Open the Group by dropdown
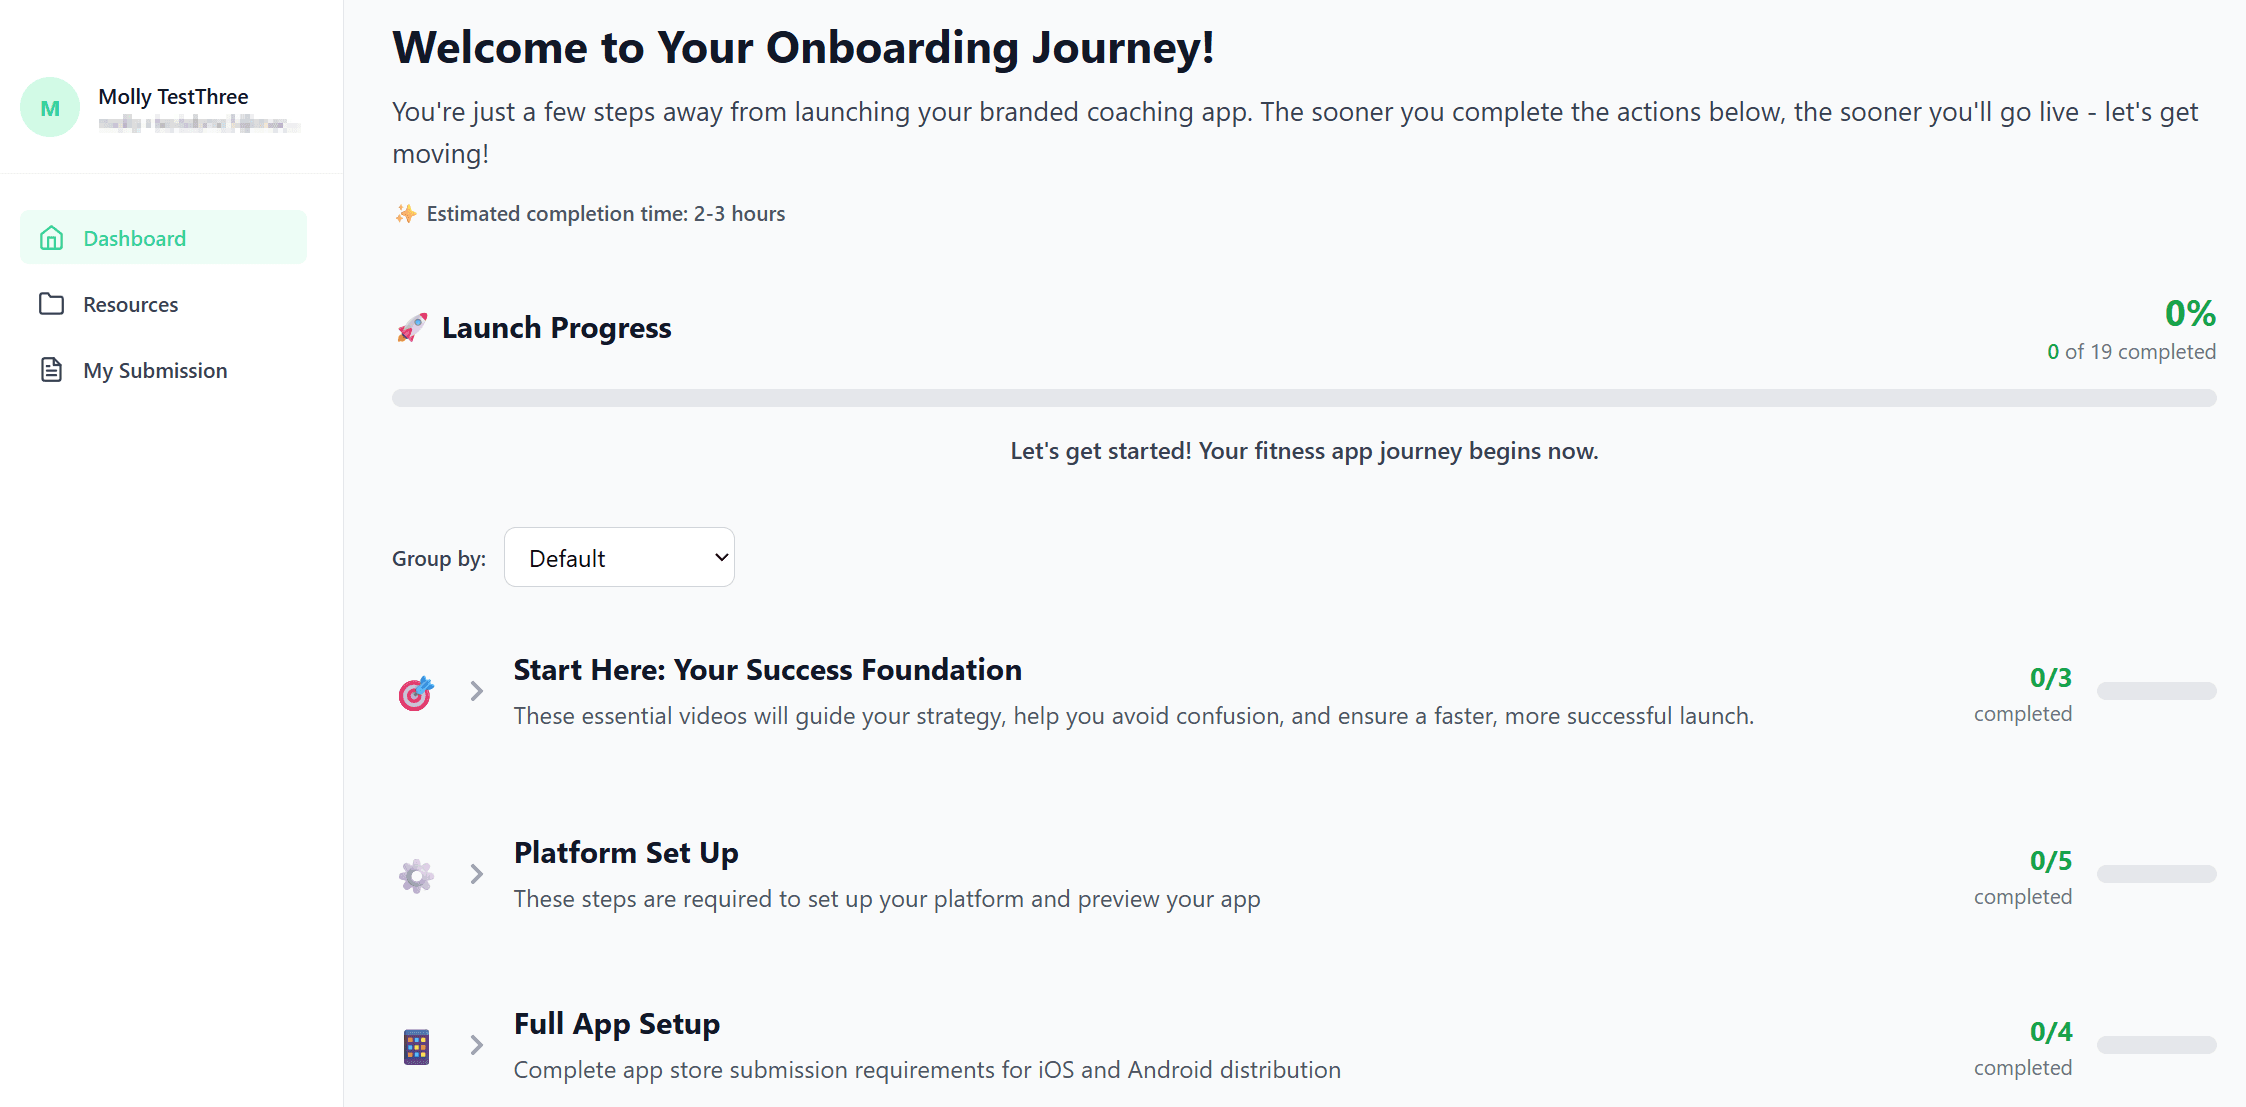 pyautogui.click(x=619, y=557)
